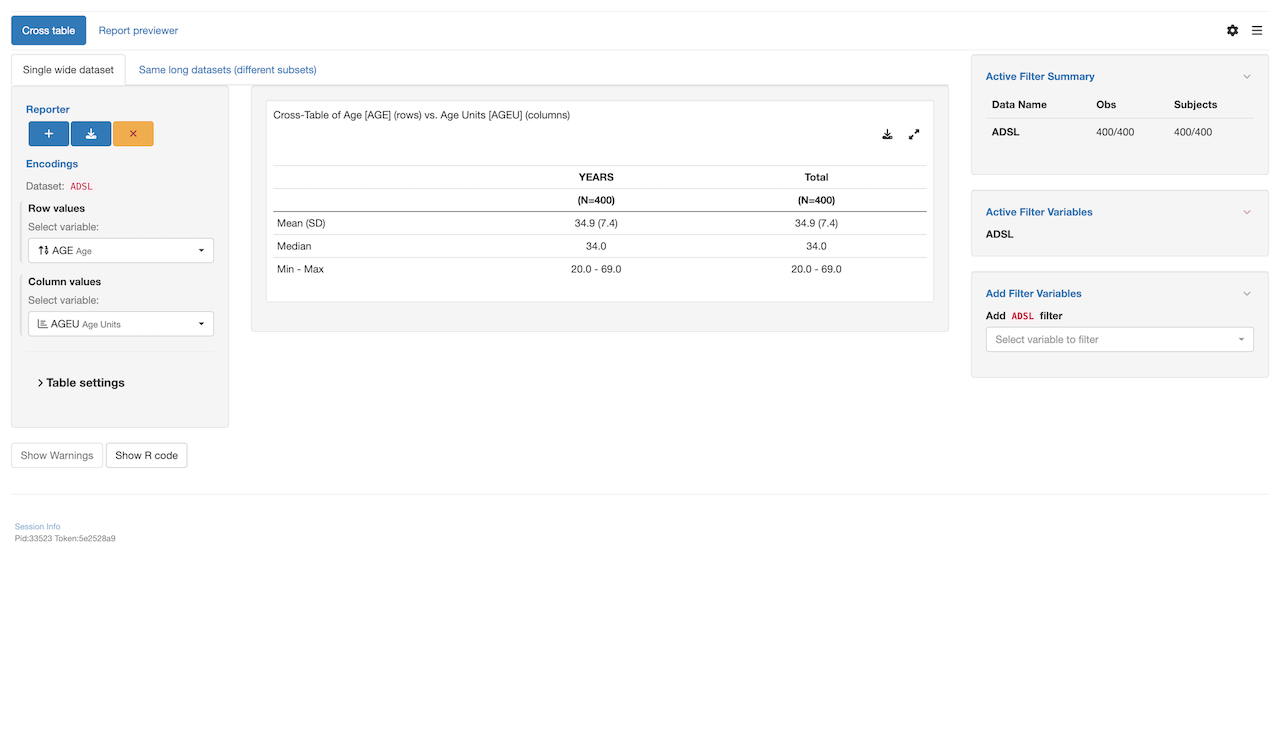Screen dimensions: 1280x738
Task: Open the Select variable to filter dropdown
Action: [1119, 340]
